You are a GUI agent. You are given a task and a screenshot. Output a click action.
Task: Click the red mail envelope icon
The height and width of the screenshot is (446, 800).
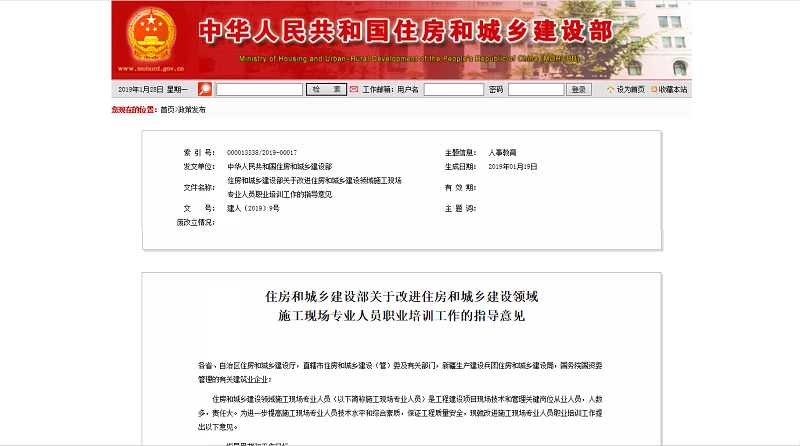click(x=354, y=89)
